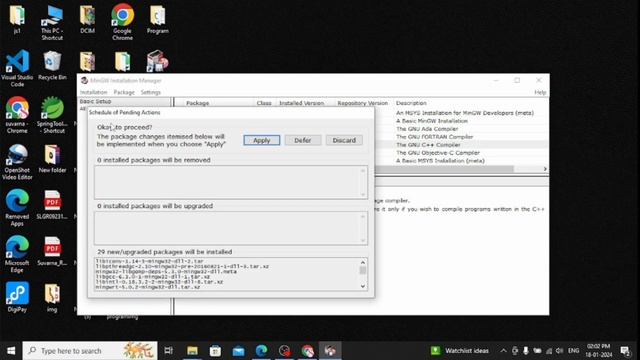The image size is (640, 360).
Task: Select MinGW Installation Manager taskbar icon
Action: point(330,351)
